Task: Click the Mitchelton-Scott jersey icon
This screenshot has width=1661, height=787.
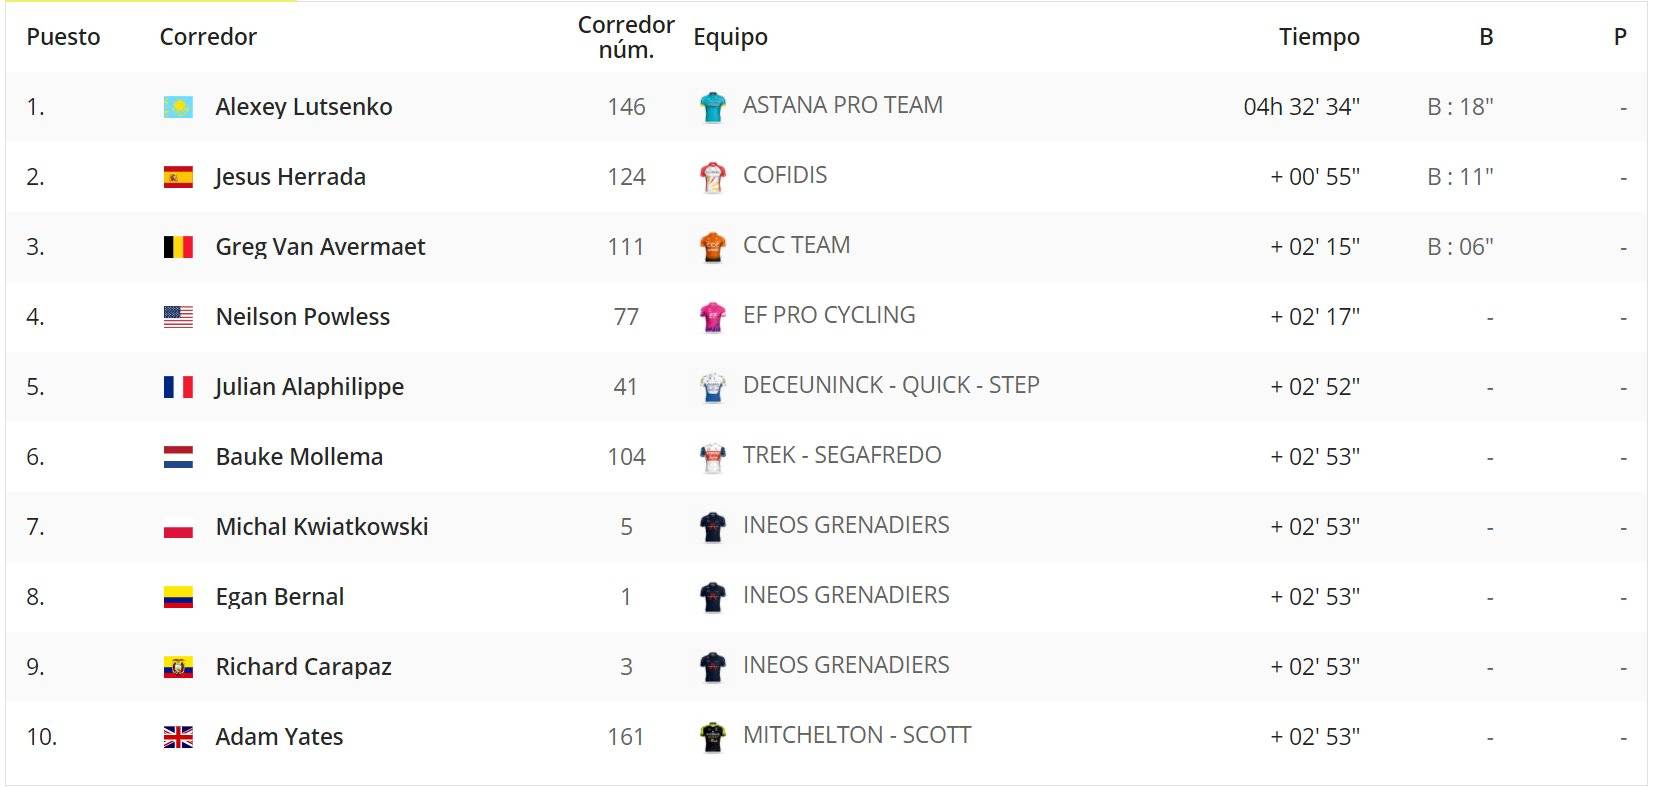Action: point(712,736)
